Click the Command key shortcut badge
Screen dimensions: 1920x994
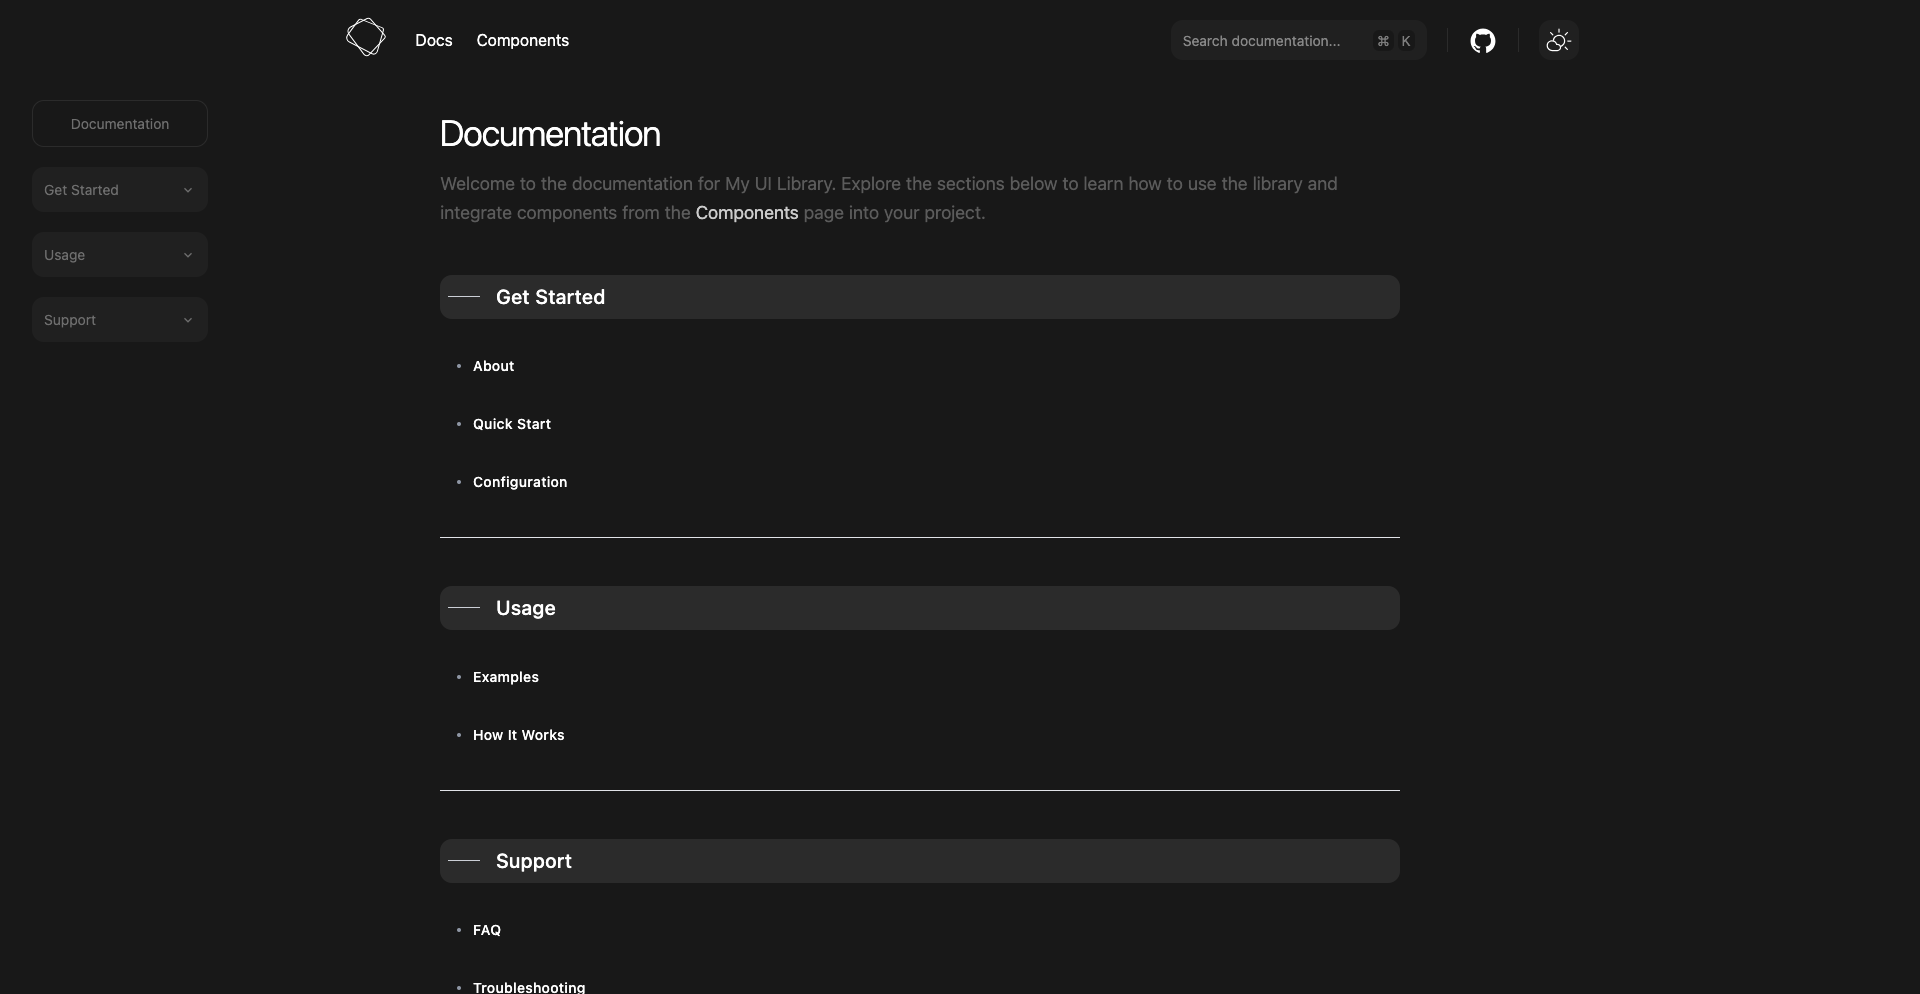coord(1383,41)
